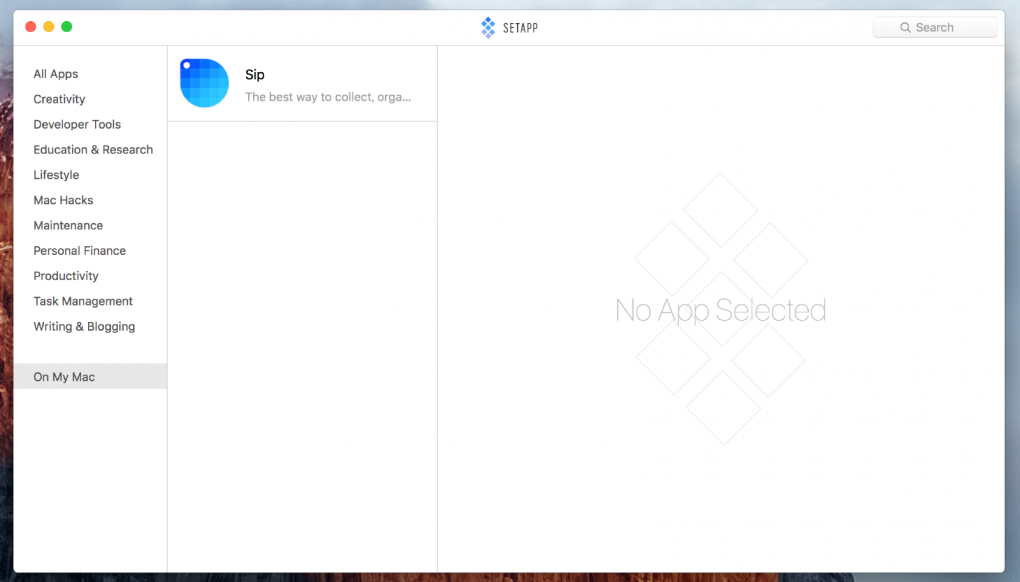Click the yellow minimize window button
The height and width of the screenshot is (582, 1020).
48,27
